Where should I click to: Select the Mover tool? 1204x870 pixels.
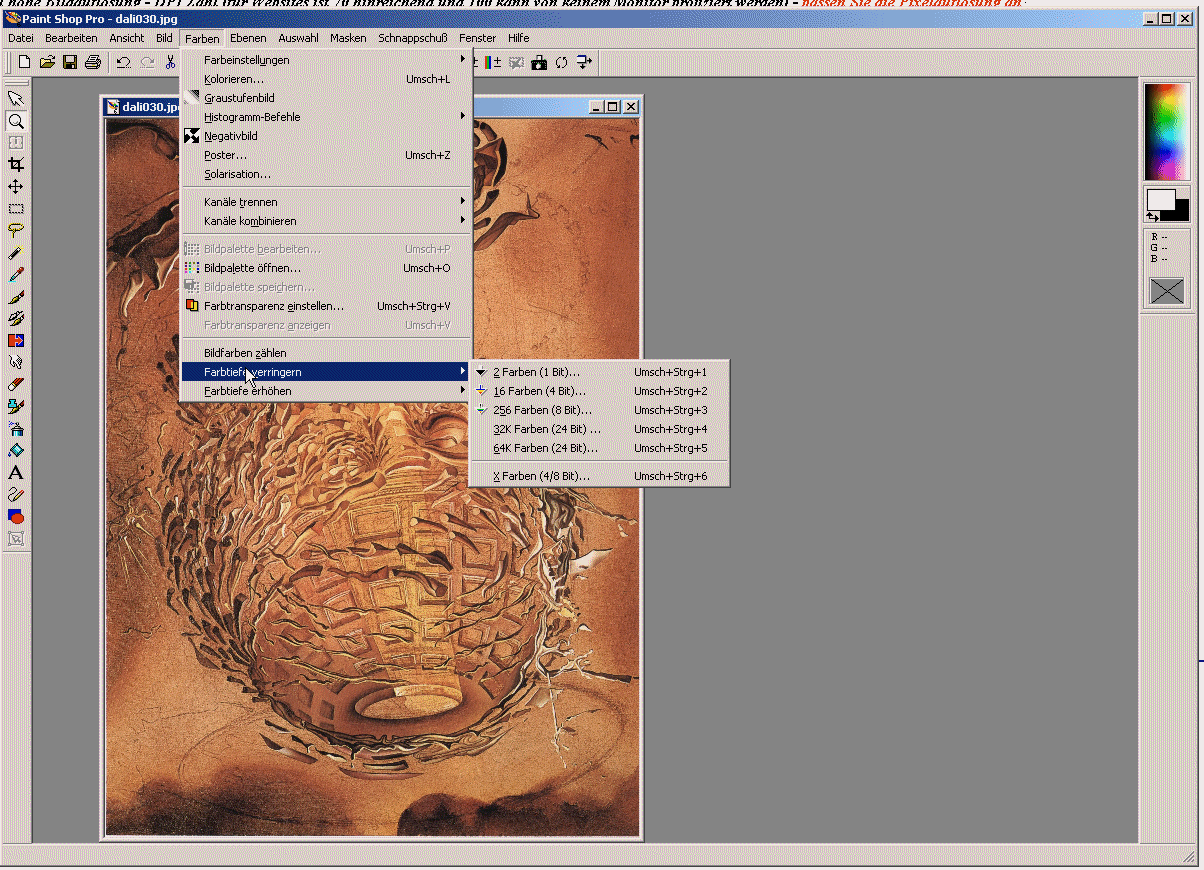click(16, 187)
